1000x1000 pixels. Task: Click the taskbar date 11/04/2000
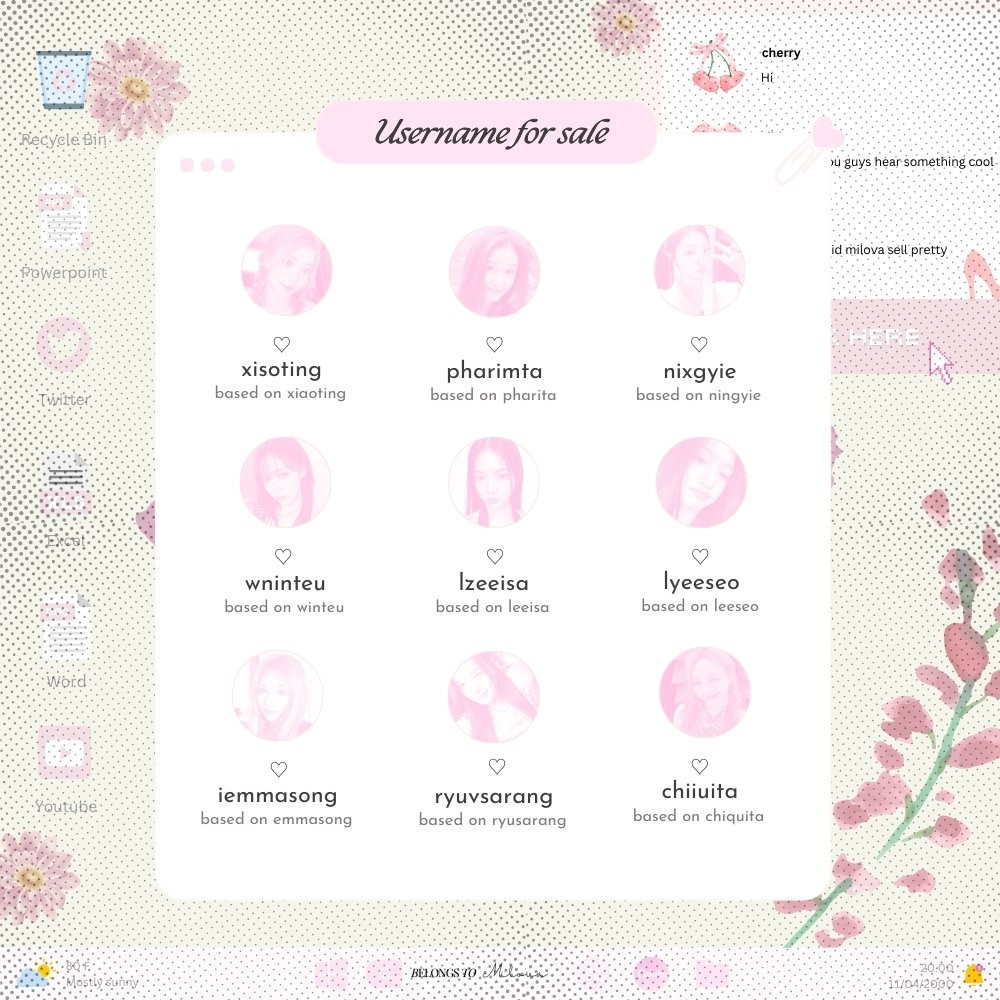(x=921, y=983)
